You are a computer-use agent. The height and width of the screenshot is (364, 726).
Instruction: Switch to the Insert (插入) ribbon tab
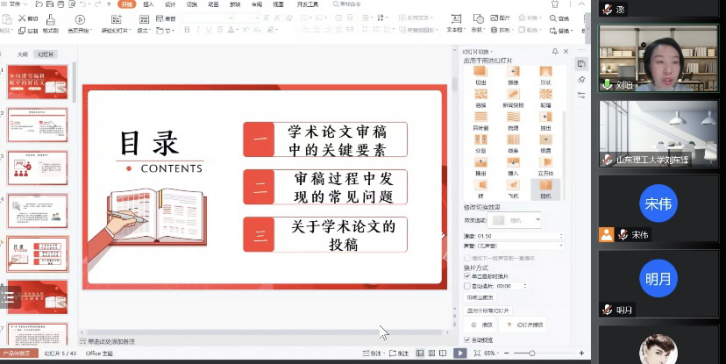pos(148,4)
